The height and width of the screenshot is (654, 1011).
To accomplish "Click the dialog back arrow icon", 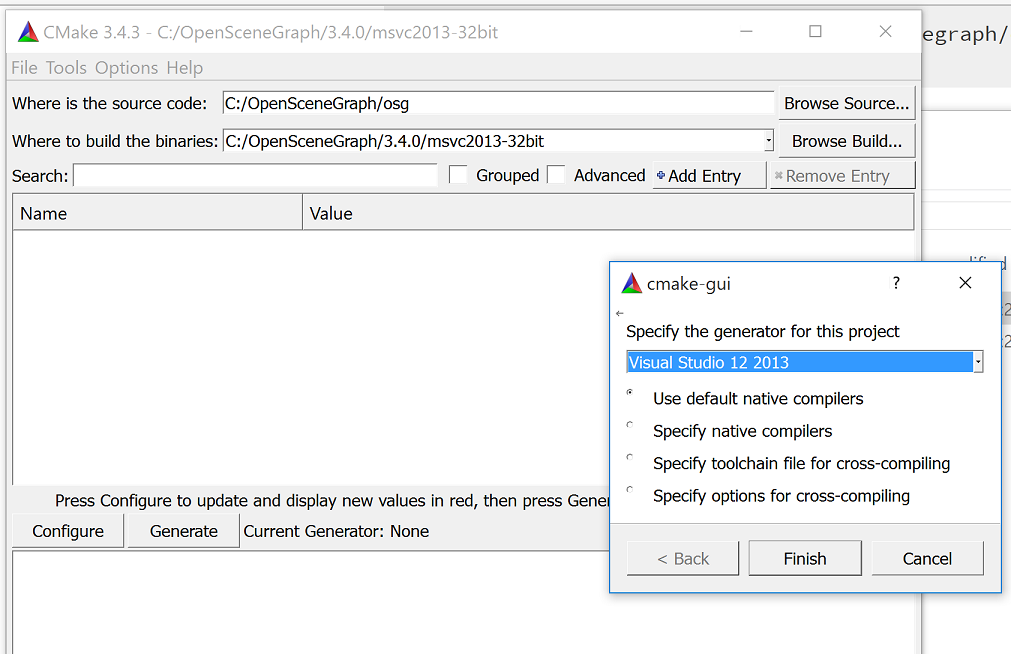I will click(x=620, y=313).
